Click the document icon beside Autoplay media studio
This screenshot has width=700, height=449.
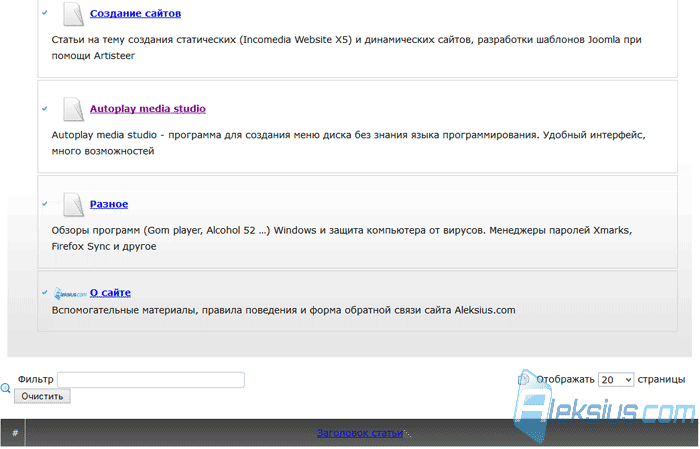tap(73, 109)
